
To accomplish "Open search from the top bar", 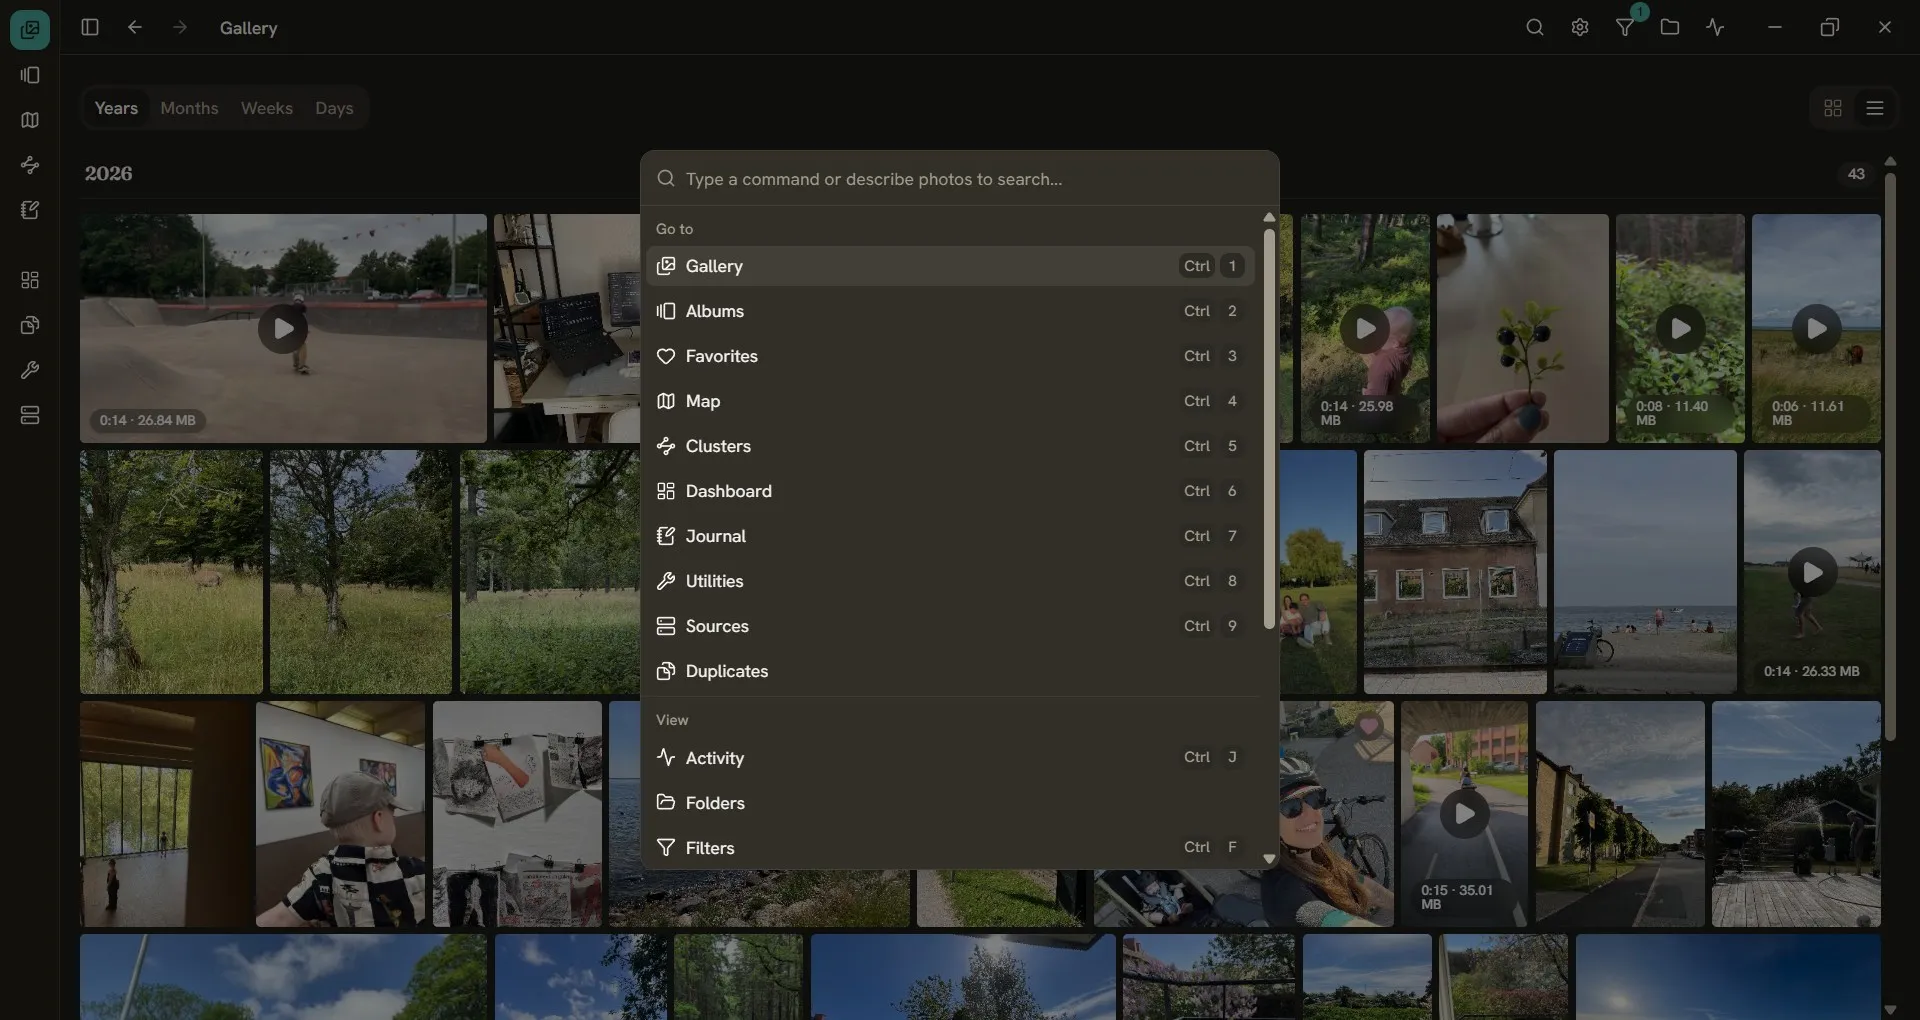I will tap(1535, 28).
